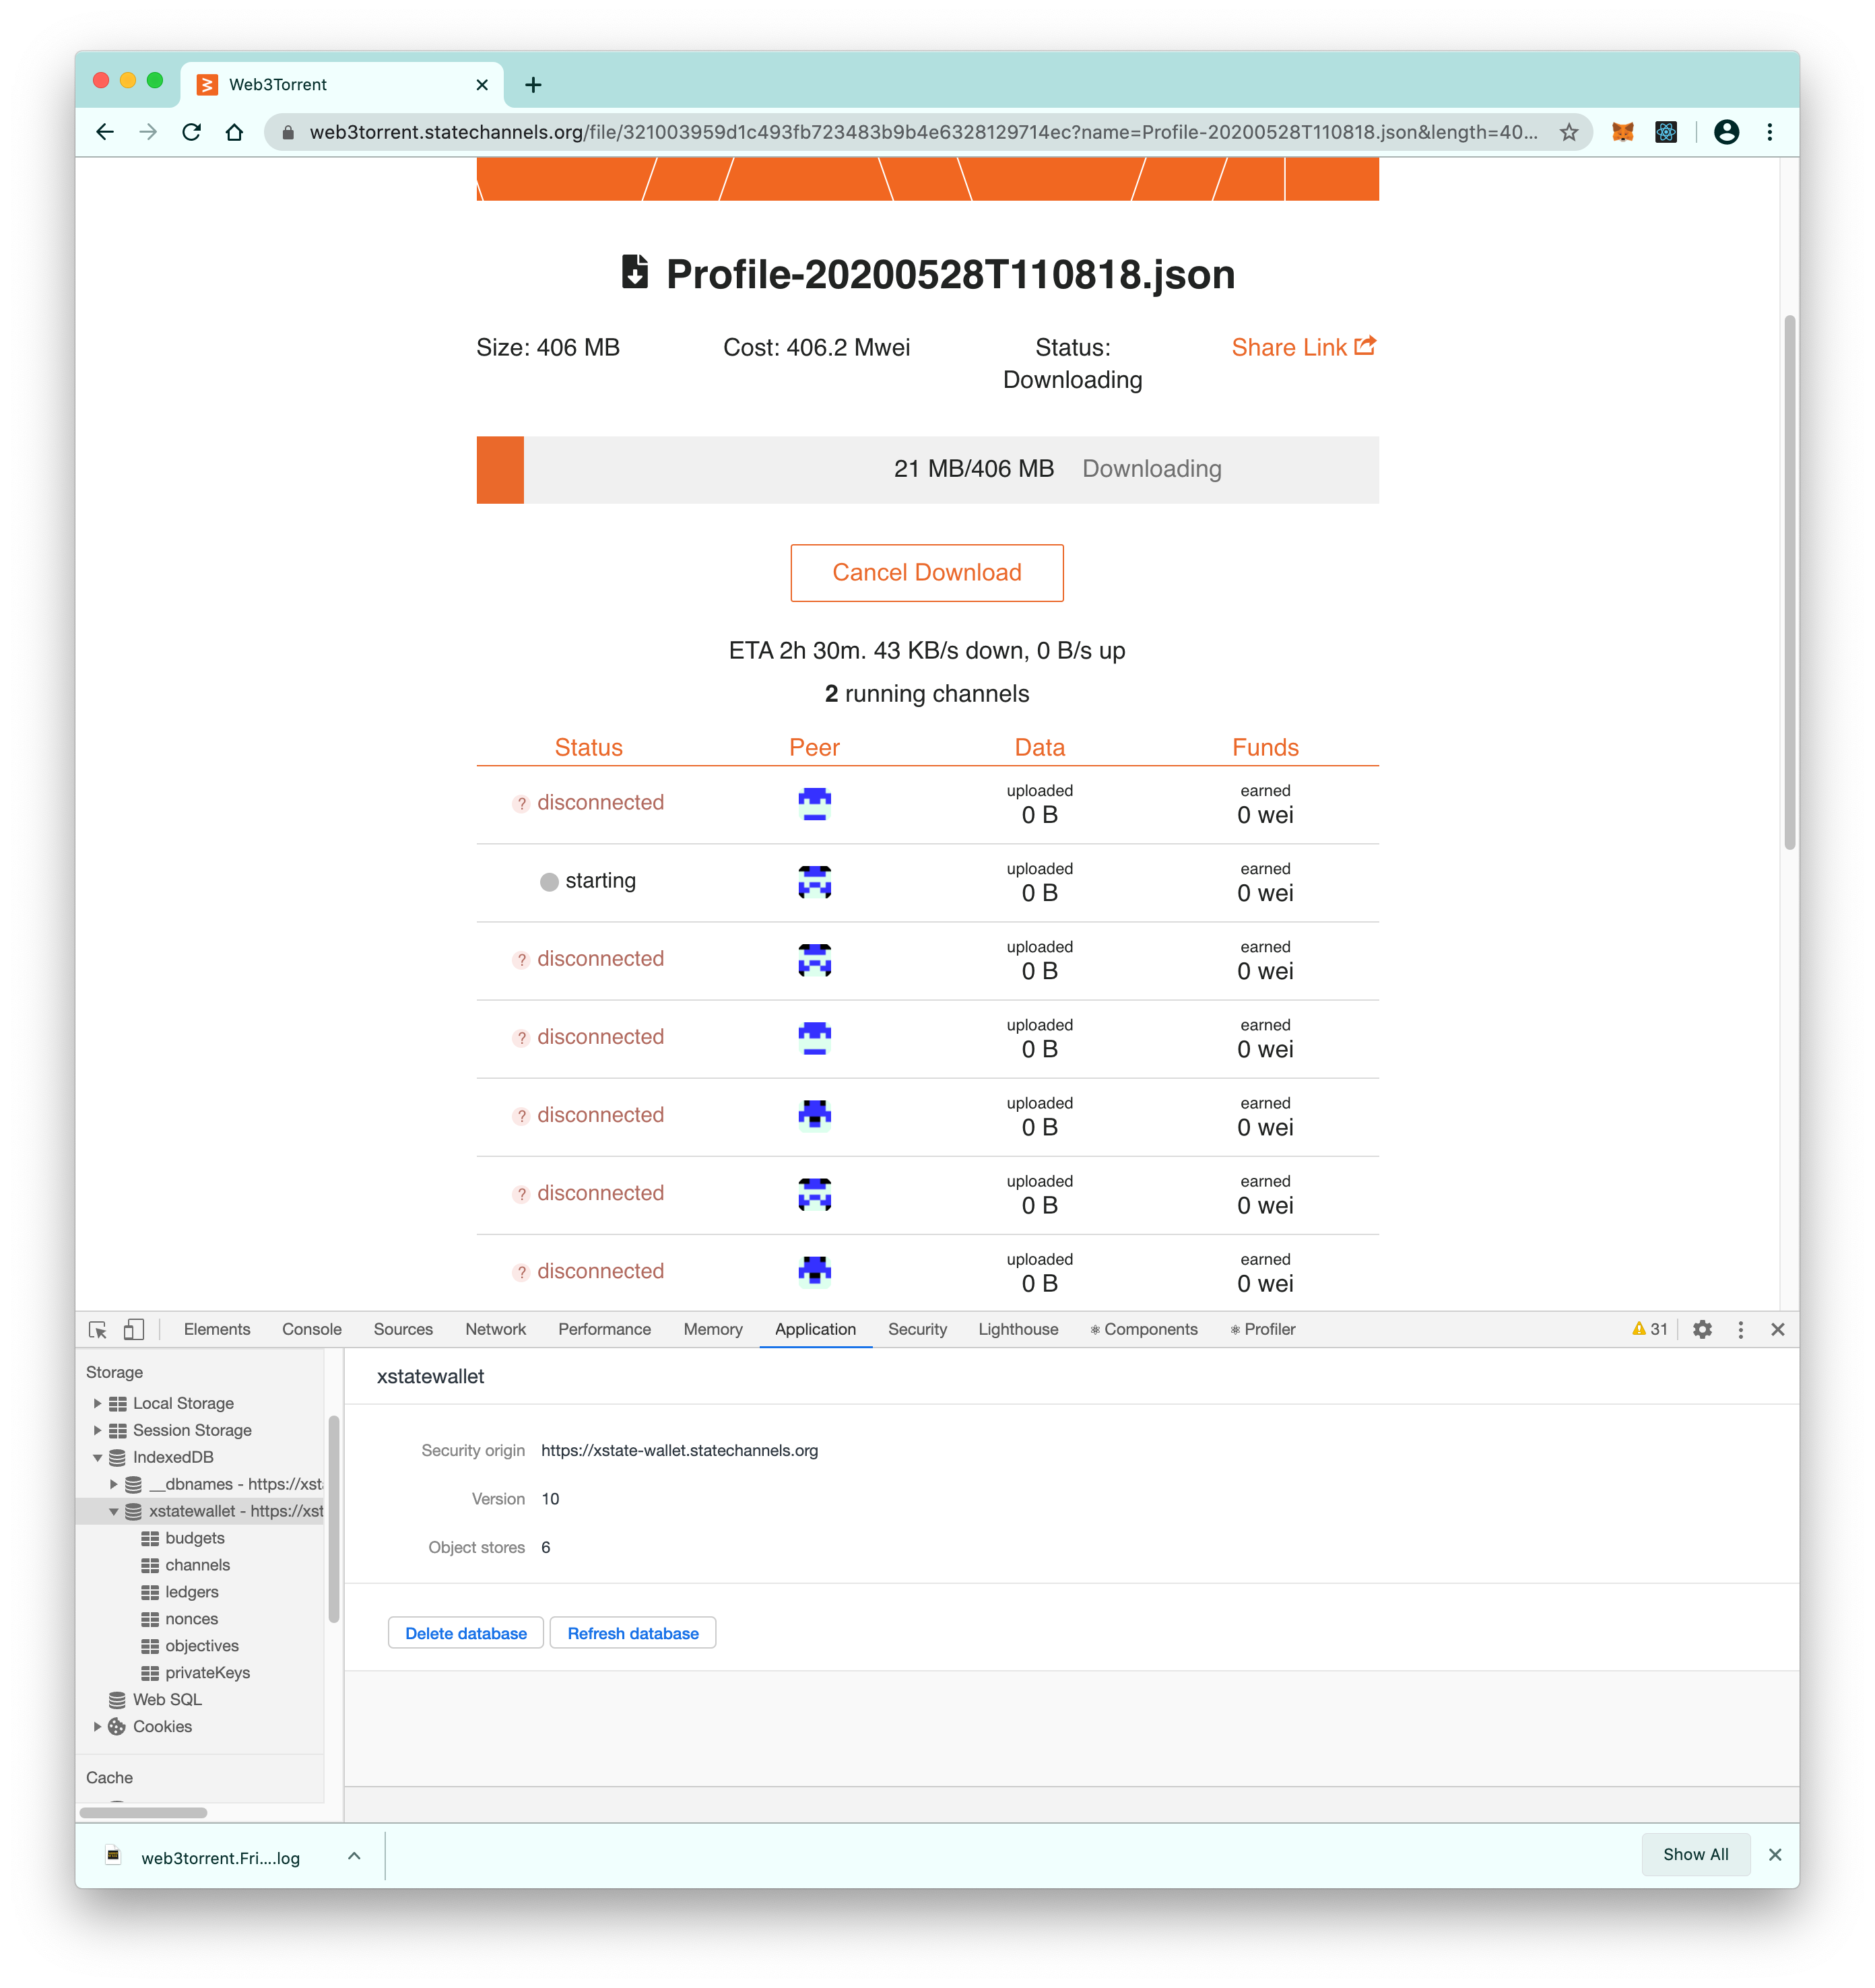Open the React Developer Tools extension

point(1666,131)
